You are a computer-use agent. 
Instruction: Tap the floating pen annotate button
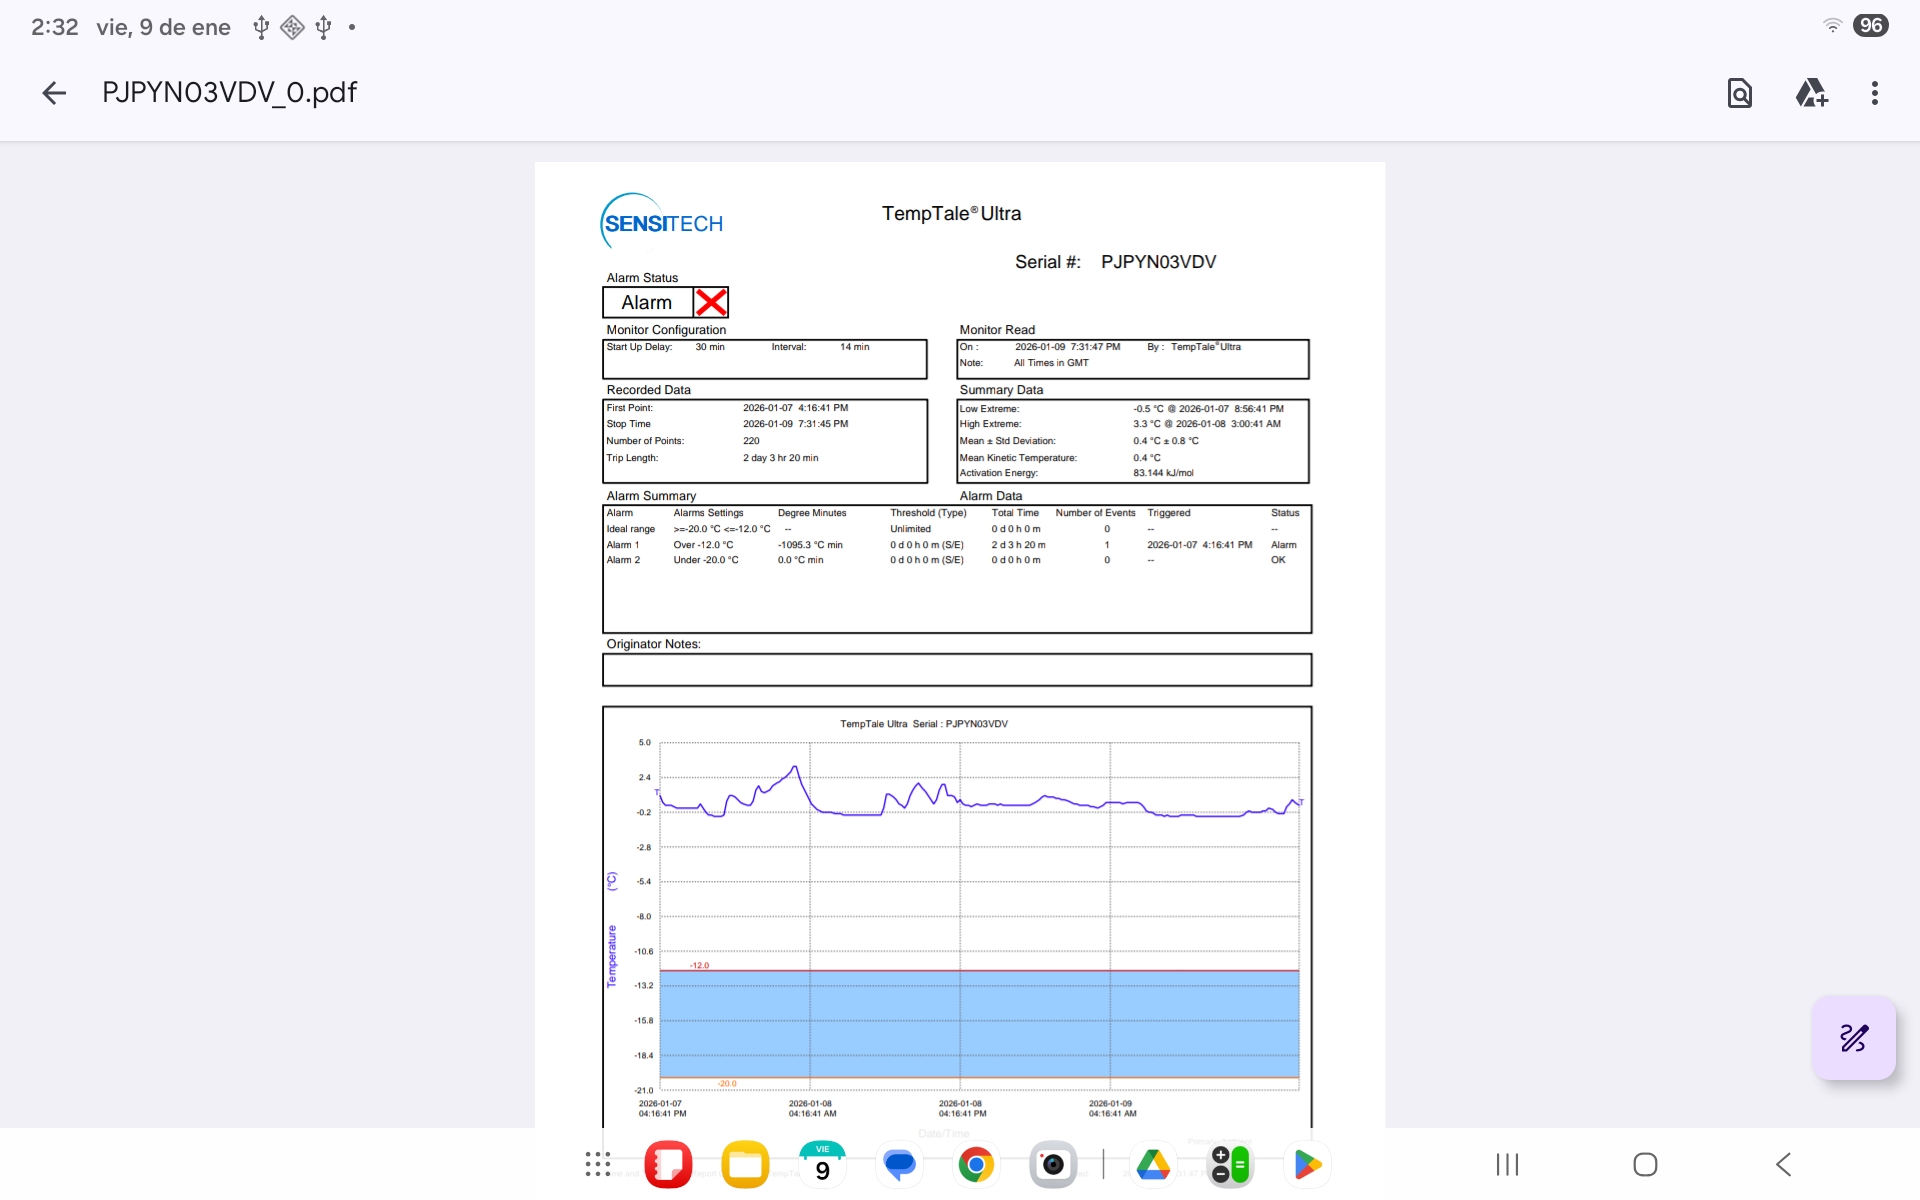click(1853, 1038)
